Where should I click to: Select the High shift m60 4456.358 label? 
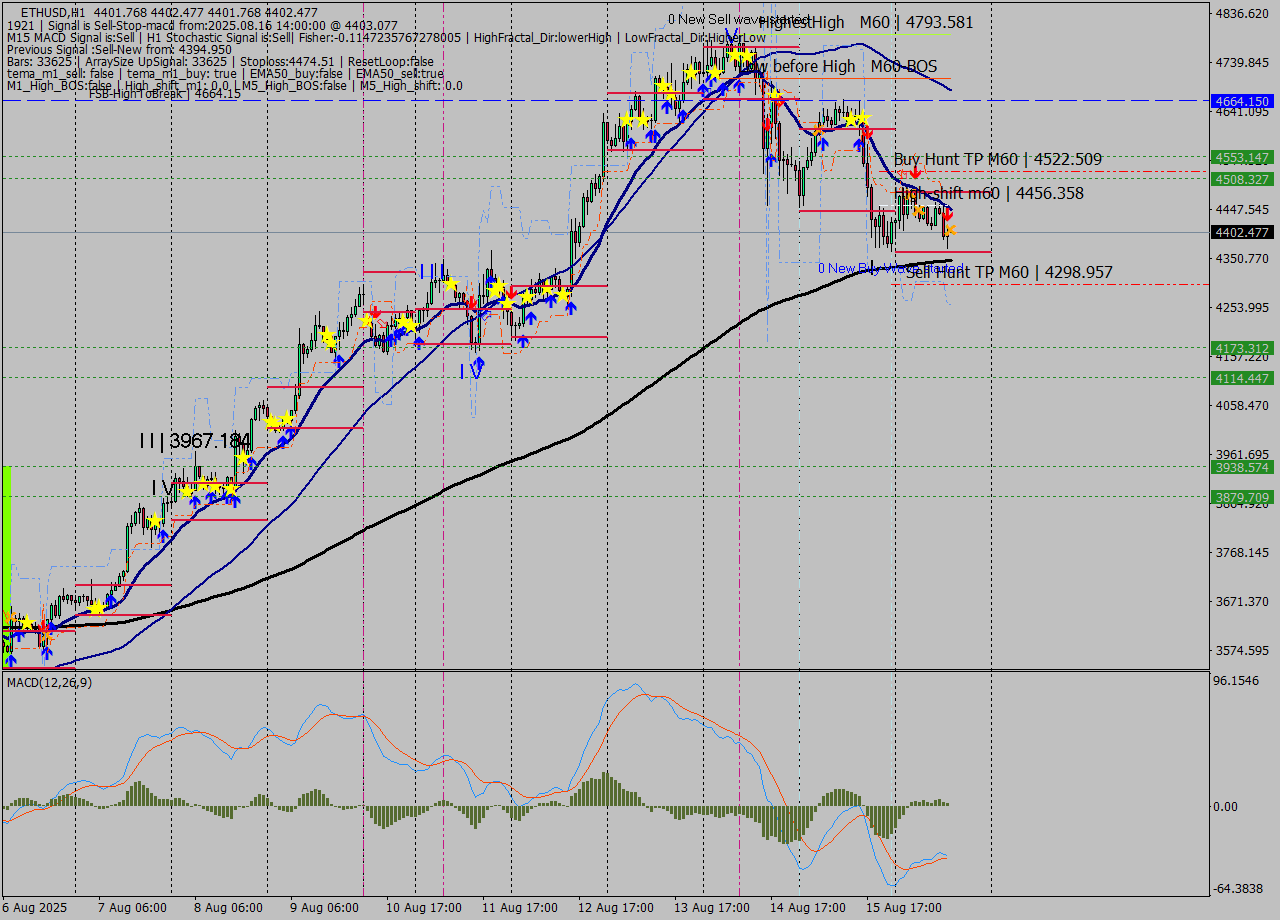tap(992, 193)
